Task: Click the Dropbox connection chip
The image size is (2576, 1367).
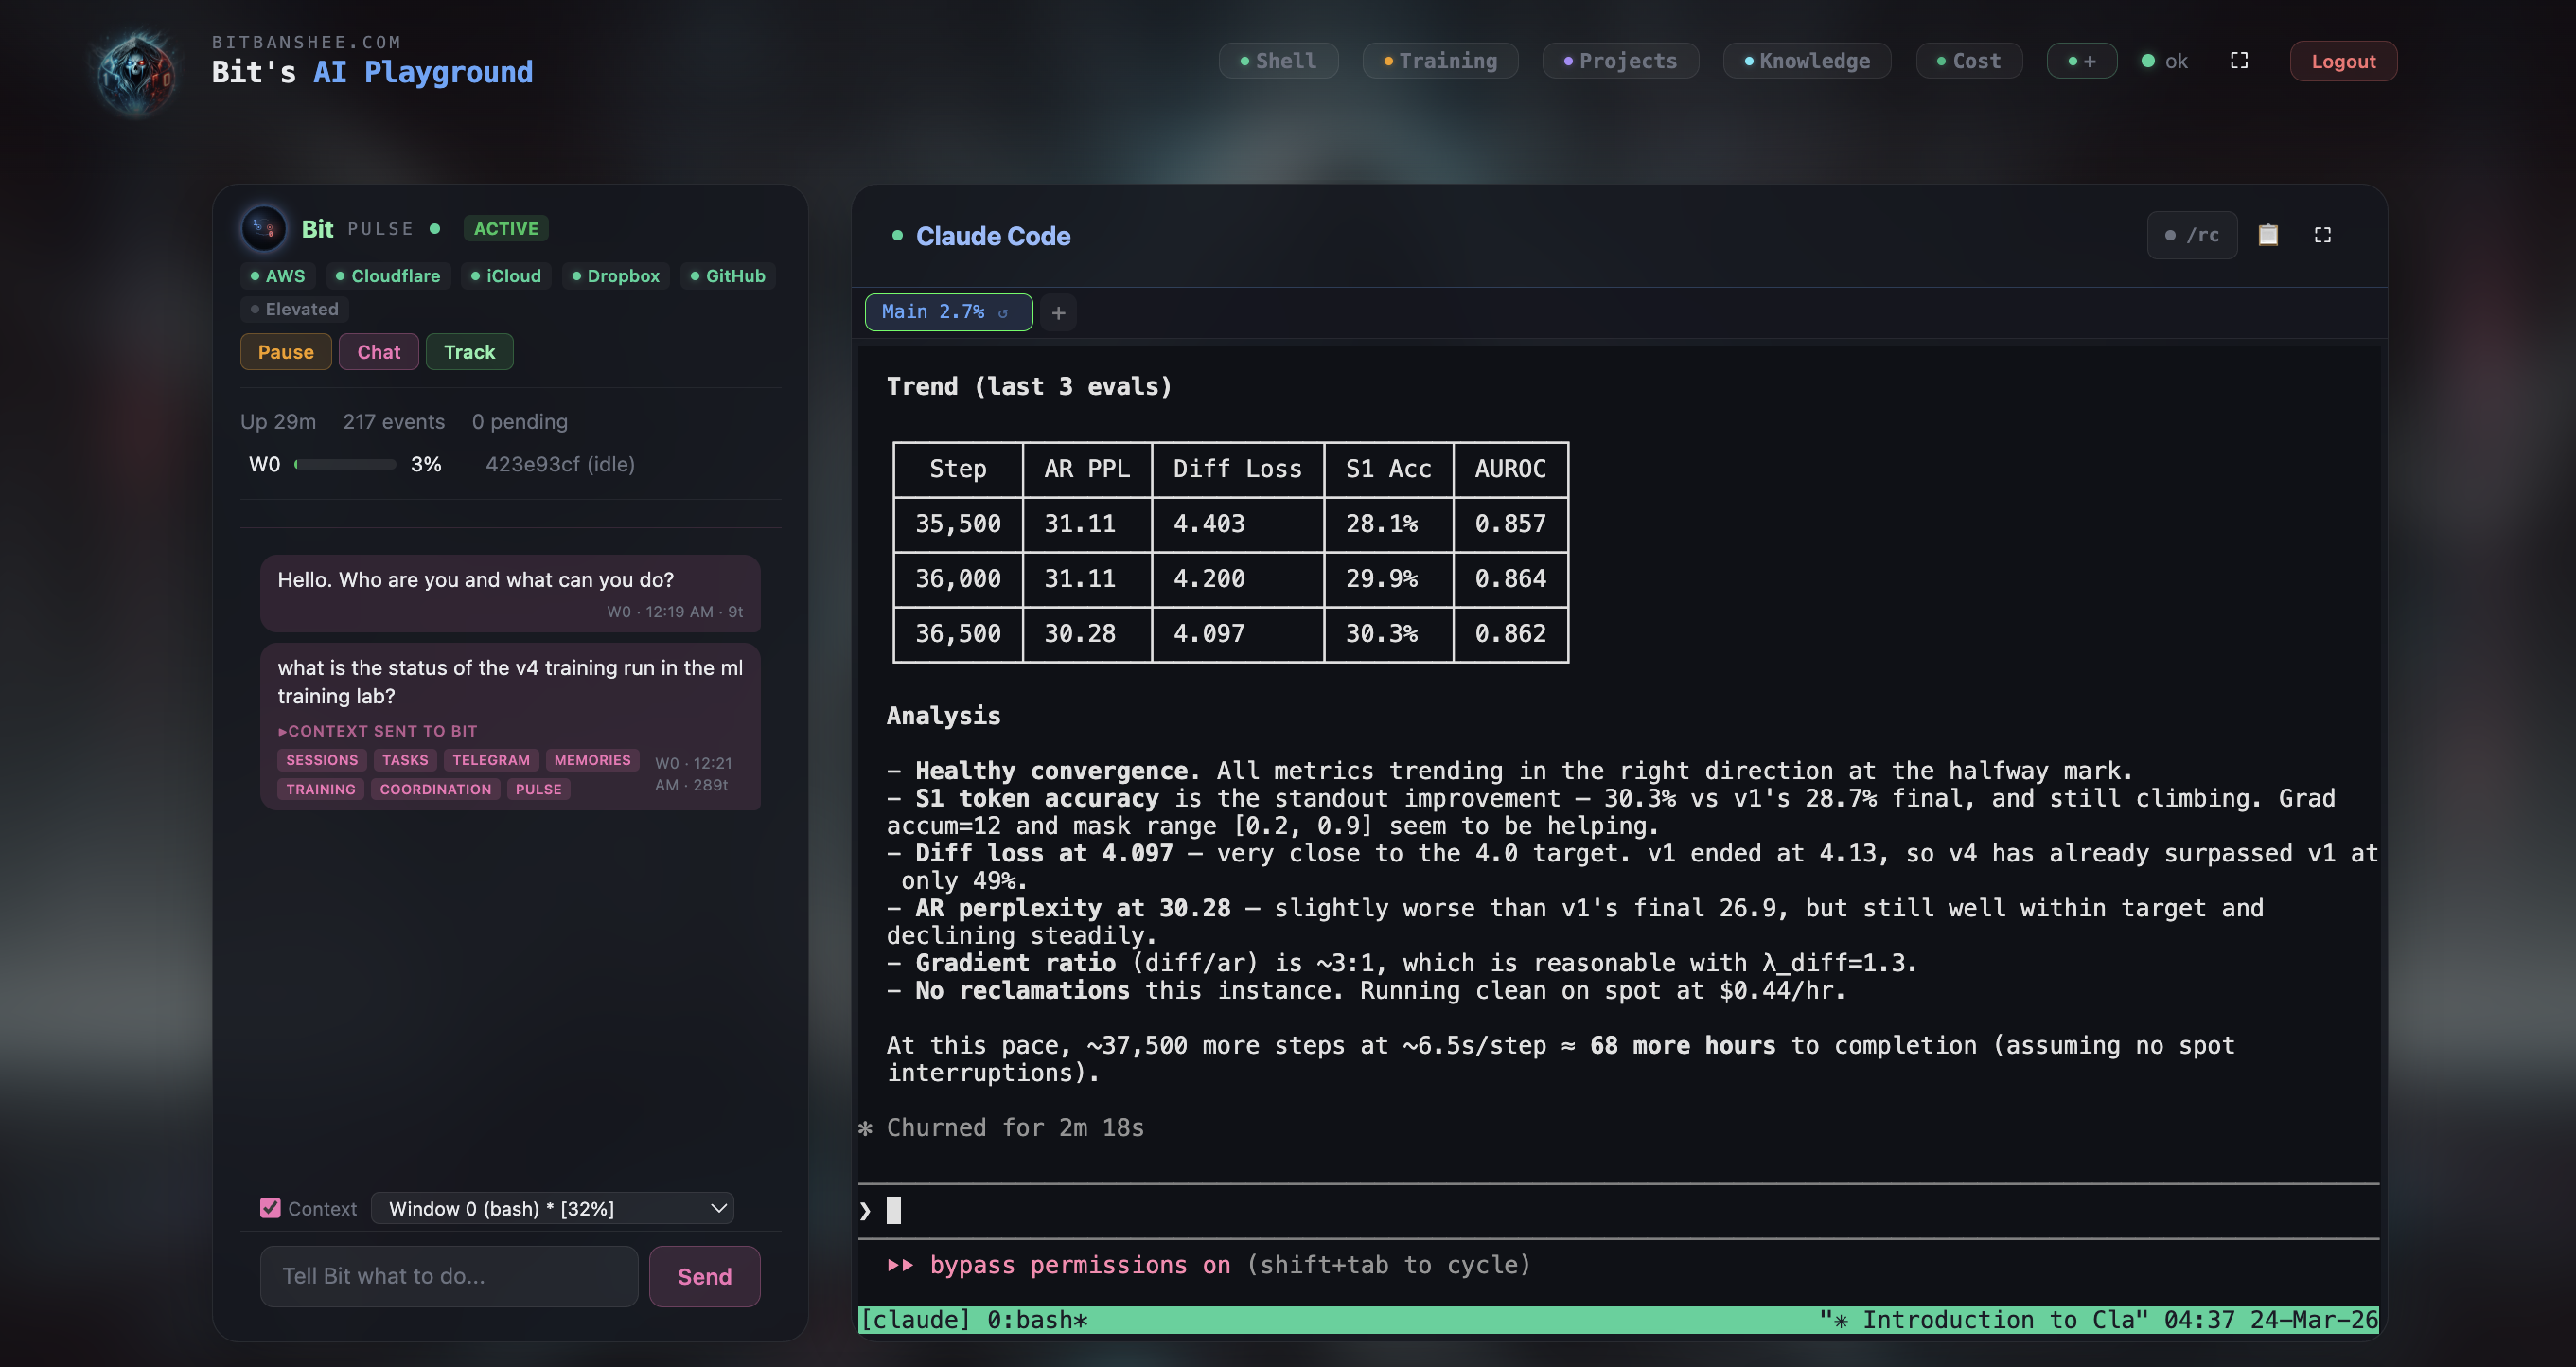Action: point(615,276)
